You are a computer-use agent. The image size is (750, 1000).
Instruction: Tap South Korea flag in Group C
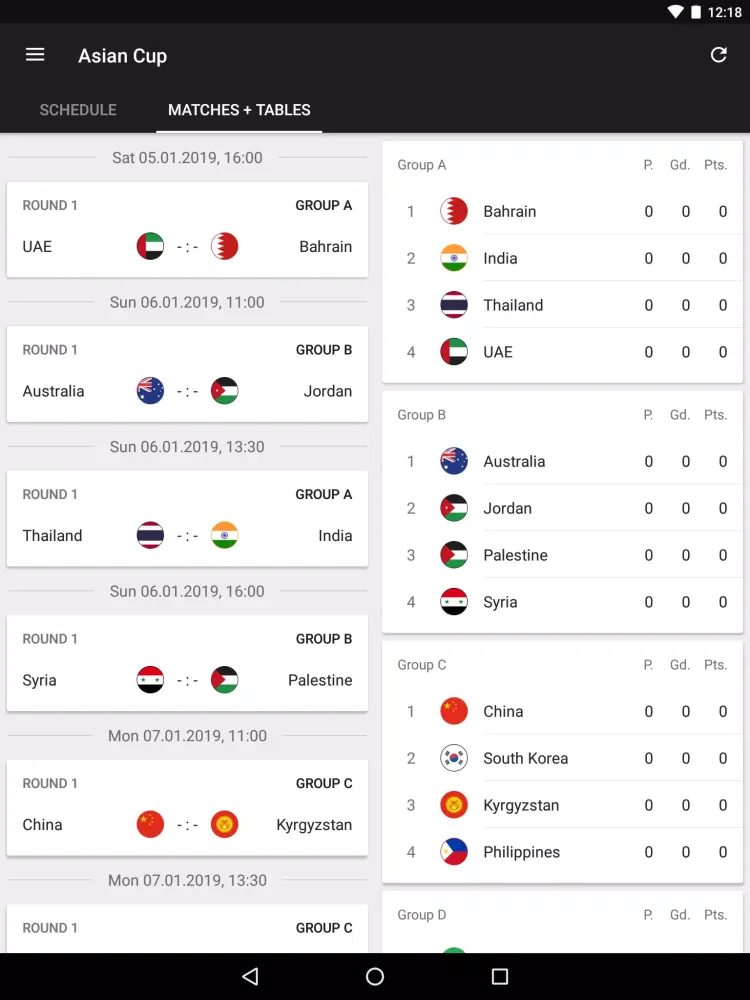click(x=454, y=758)
